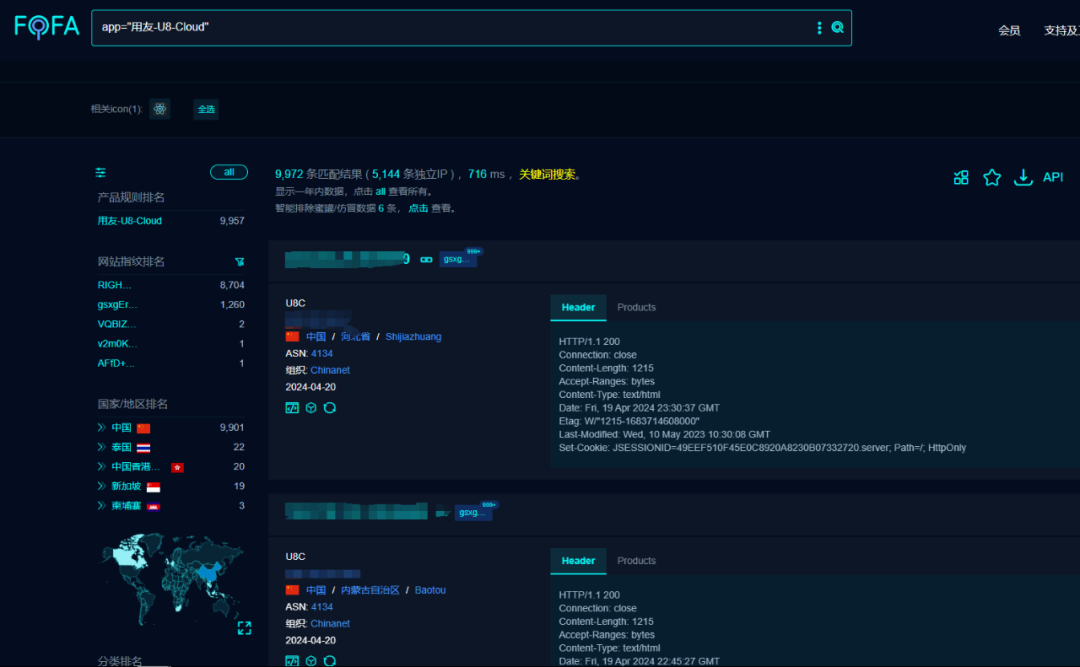This screenshot has width=1080, height=667.
Task: Click the link chain icon on first result
Action: [x=426, y=260]
